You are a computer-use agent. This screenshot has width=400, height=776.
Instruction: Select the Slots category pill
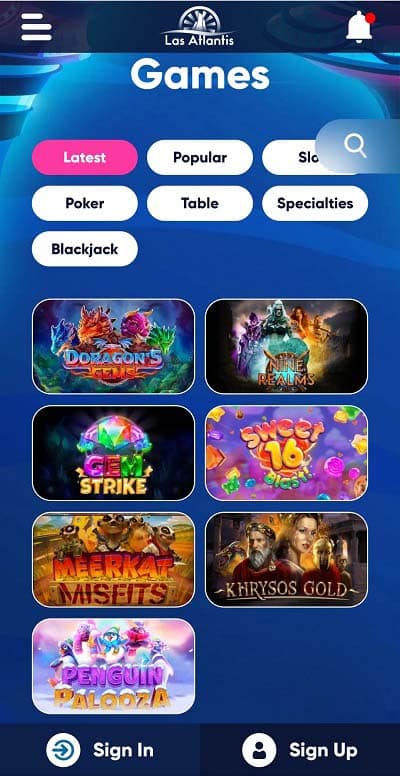pos(292,157)
